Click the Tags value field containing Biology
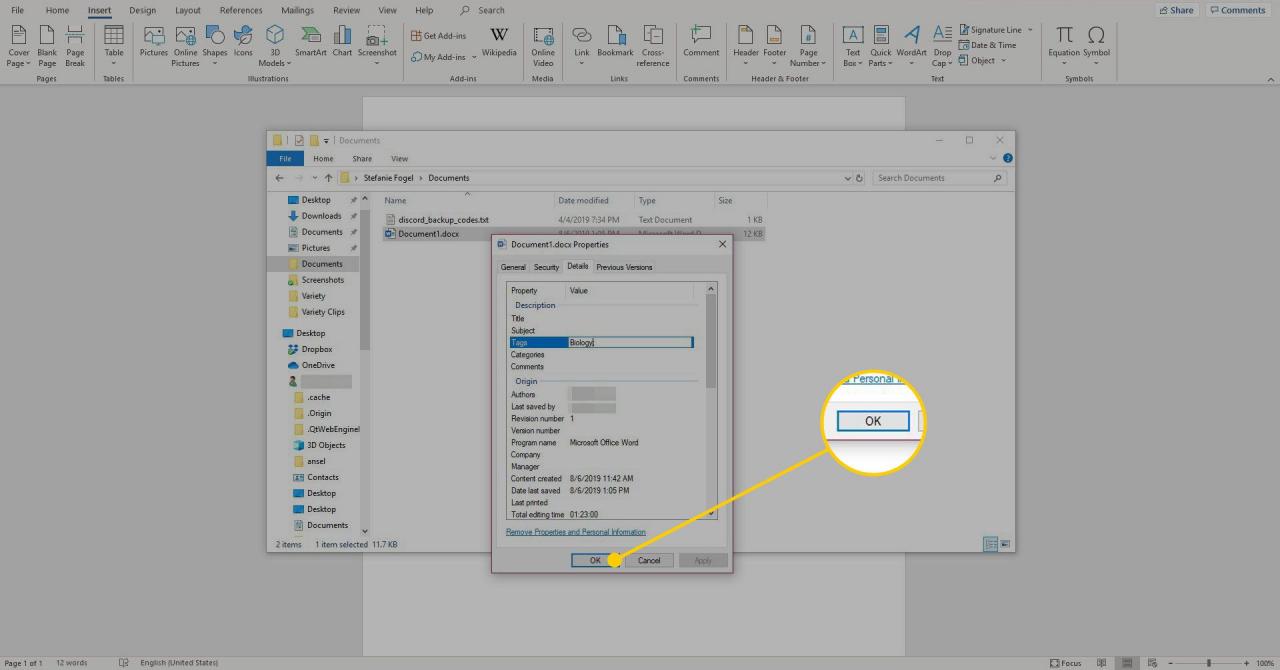The height and width of the screenshot is (670, 1280). coord(630,343)
